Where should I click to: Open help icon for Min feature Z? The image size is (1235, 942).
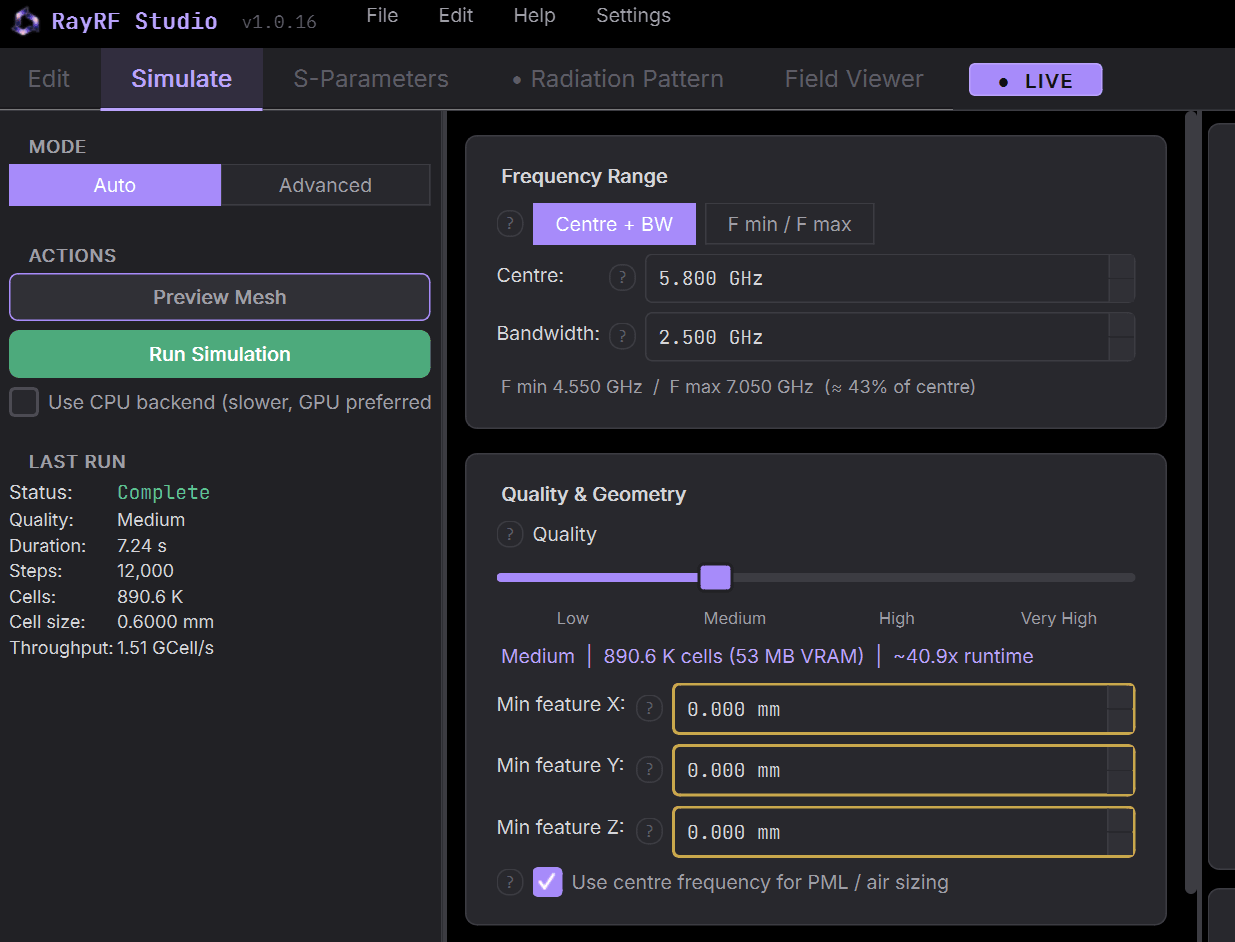(x=649, y=831)
